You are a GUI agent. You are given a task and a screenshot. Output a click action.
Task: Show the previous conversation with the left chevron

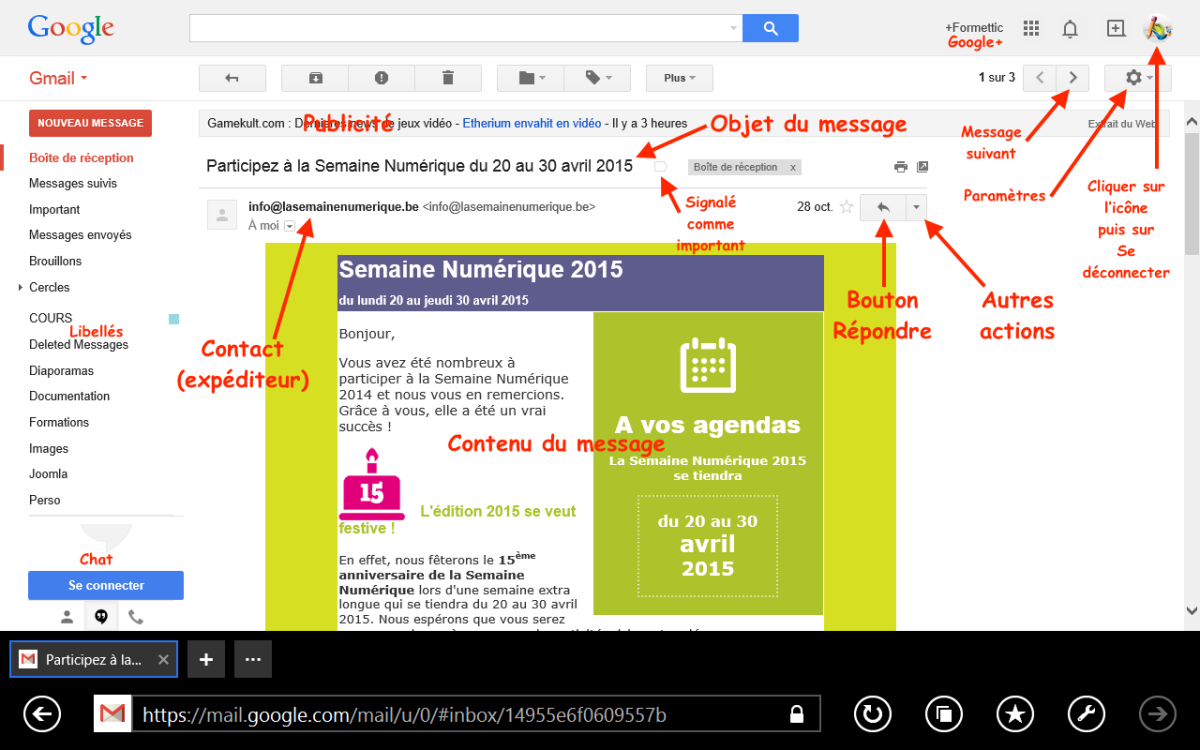pos(1040,78)
